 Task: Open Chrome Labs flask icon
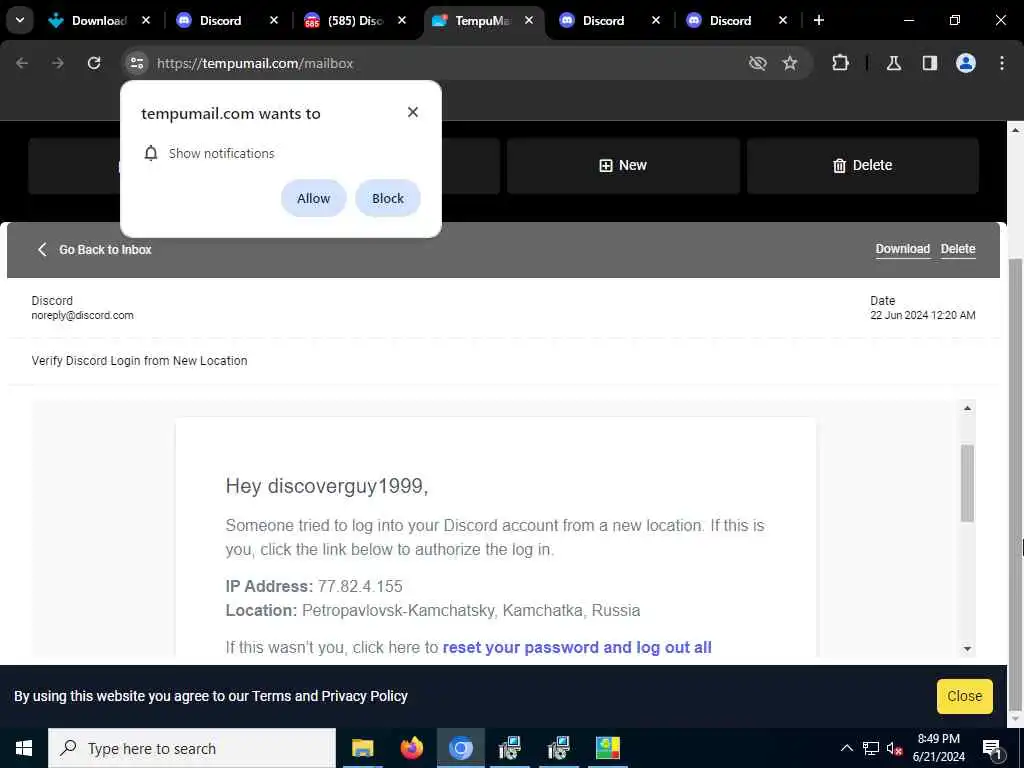894,63
